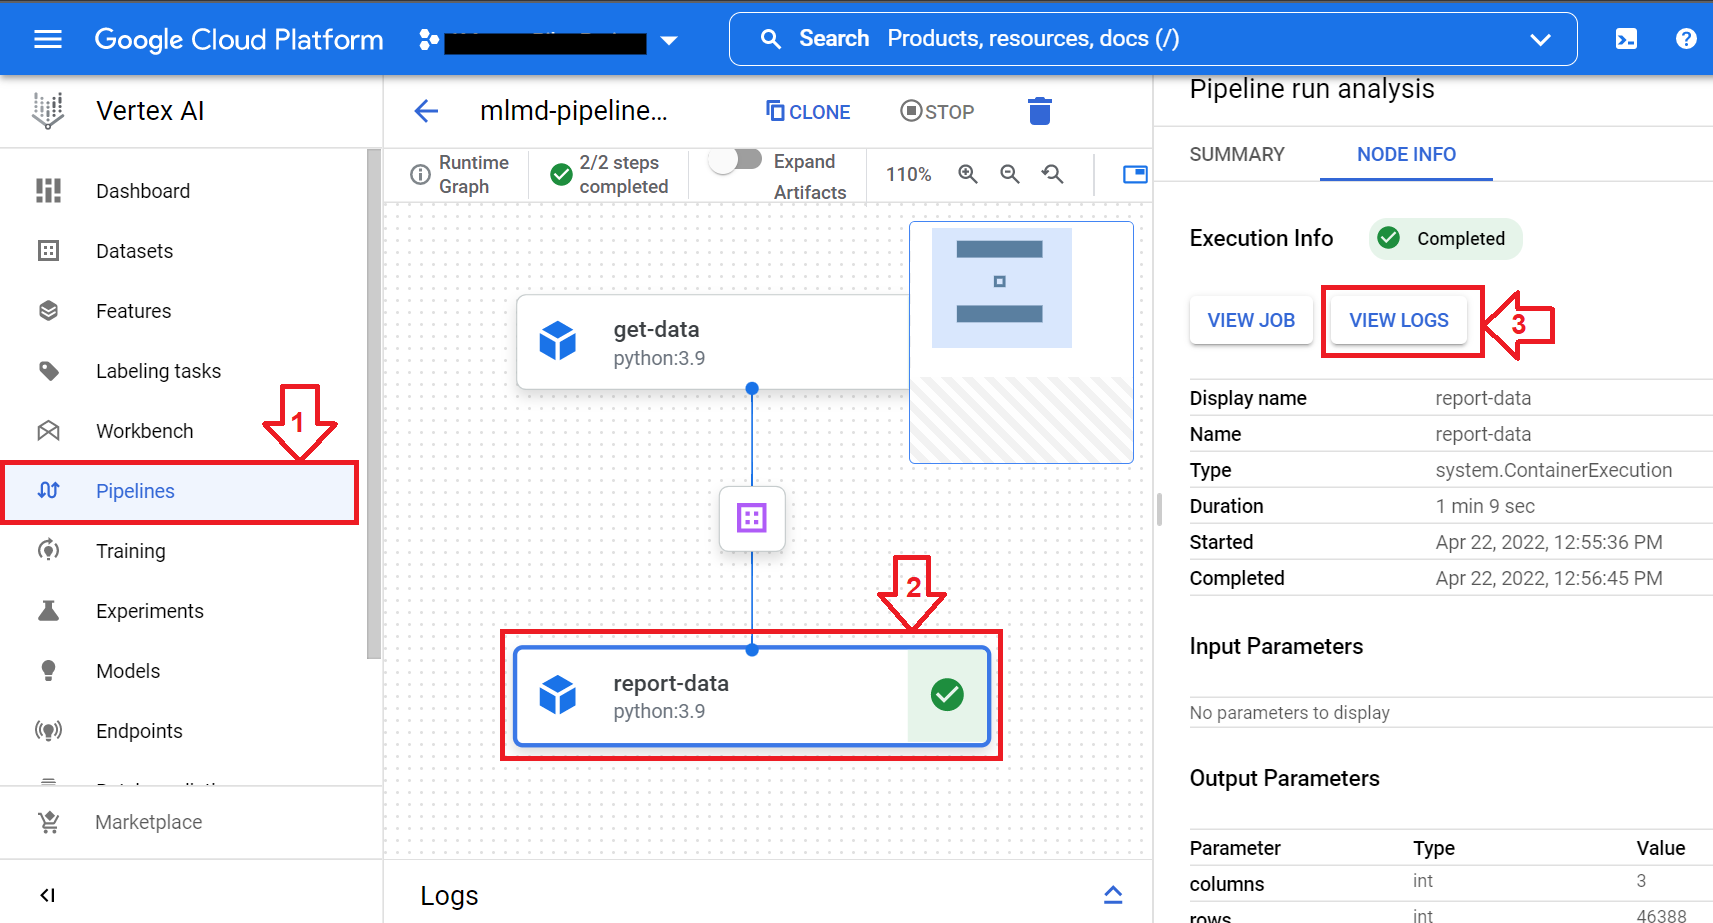Click the Started timestamp 12:55:36 PM

(x=1549, y=542)
